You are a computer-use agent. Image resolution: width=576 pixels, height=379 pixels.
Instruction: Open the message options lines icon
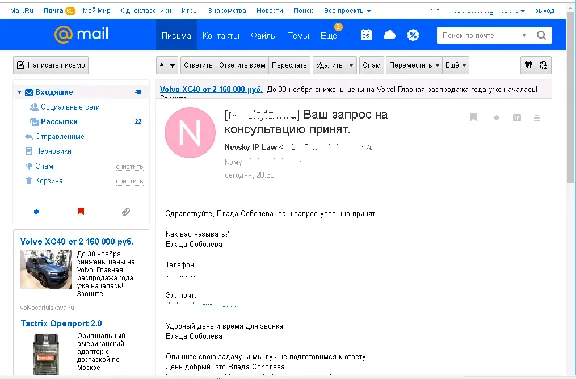(x=537, y=118)
